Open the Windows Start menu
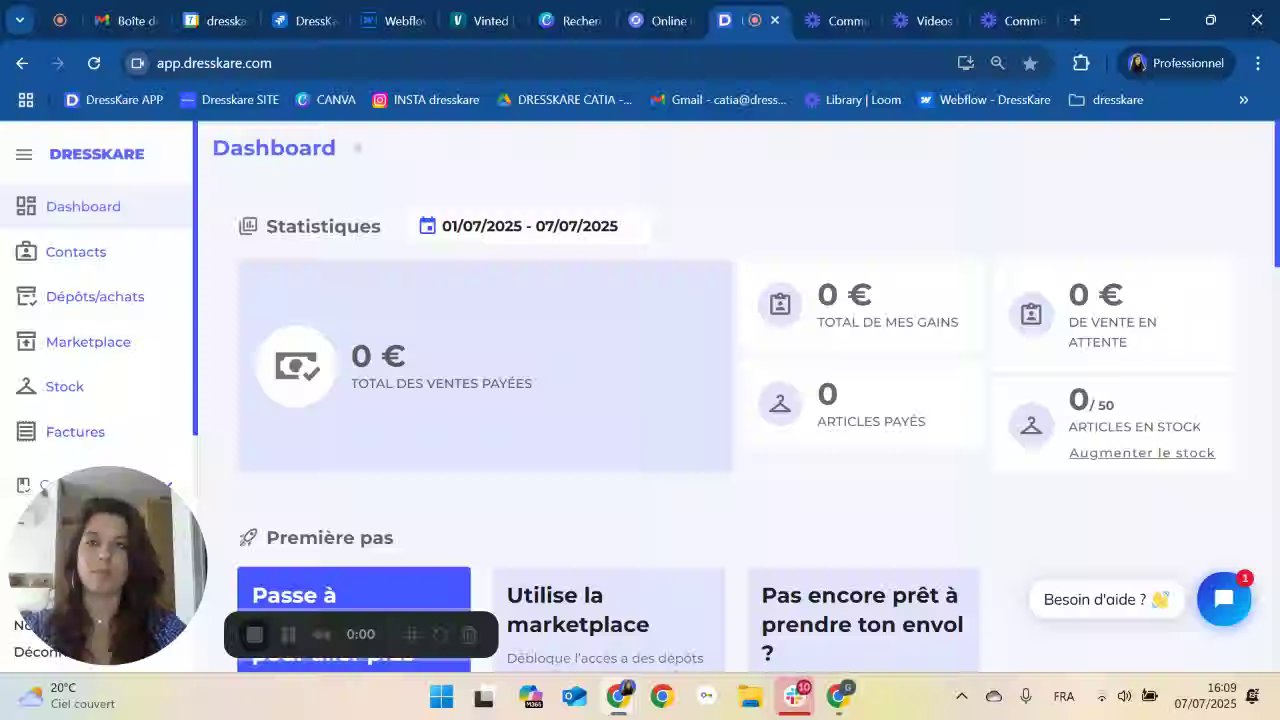Screen dimensions: 1280x720 point(441,696)
